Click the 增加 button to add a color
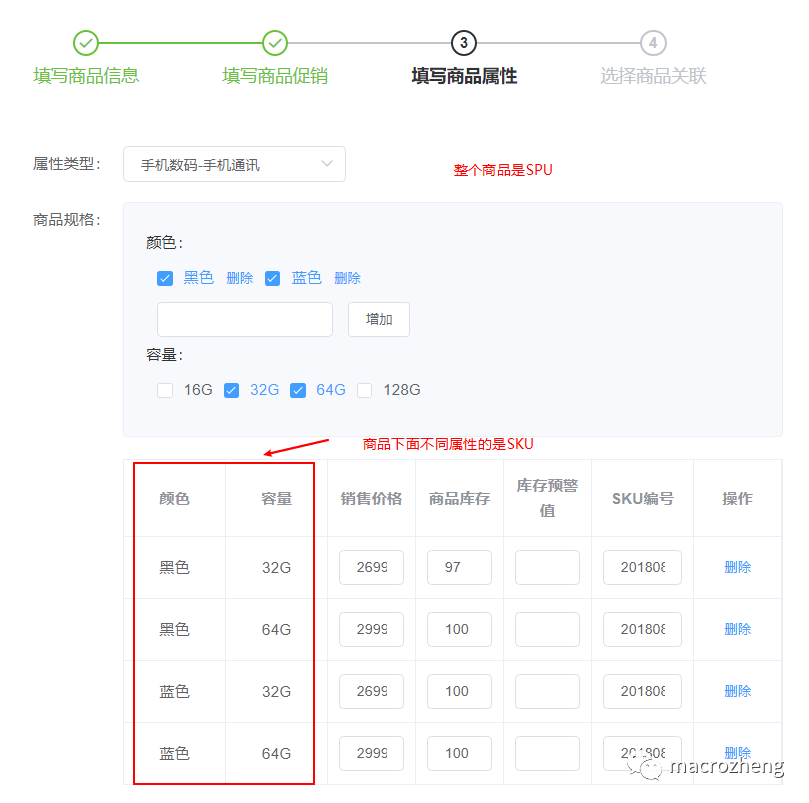Image resolution: width=809 pixels, height=803 pixels. [378, 319]
